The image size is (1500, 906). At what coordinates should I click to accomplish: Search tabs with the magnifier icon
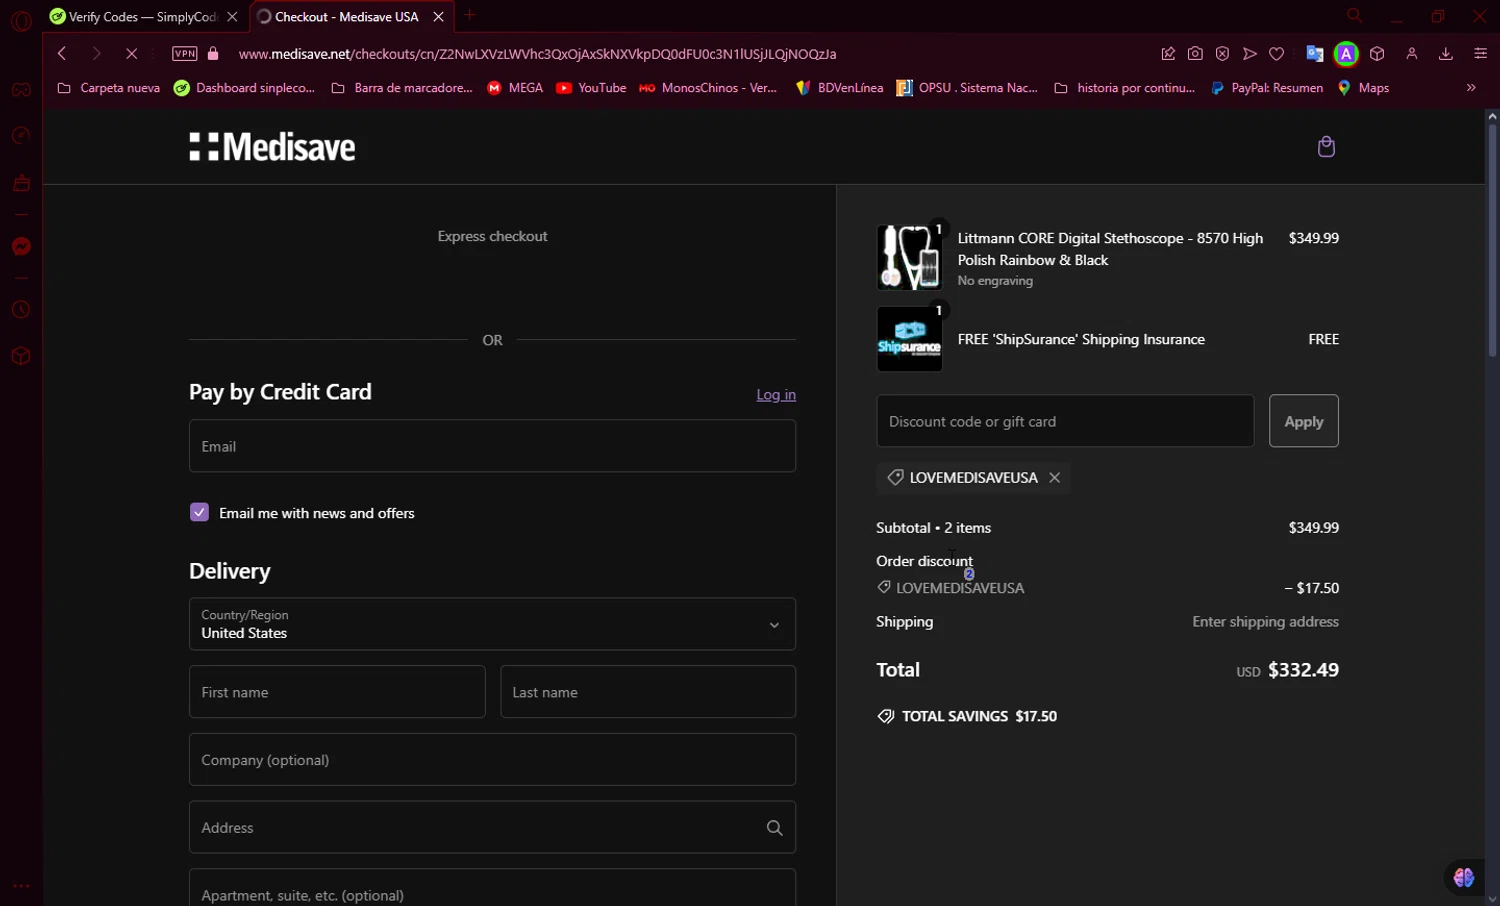[1354, 16]
